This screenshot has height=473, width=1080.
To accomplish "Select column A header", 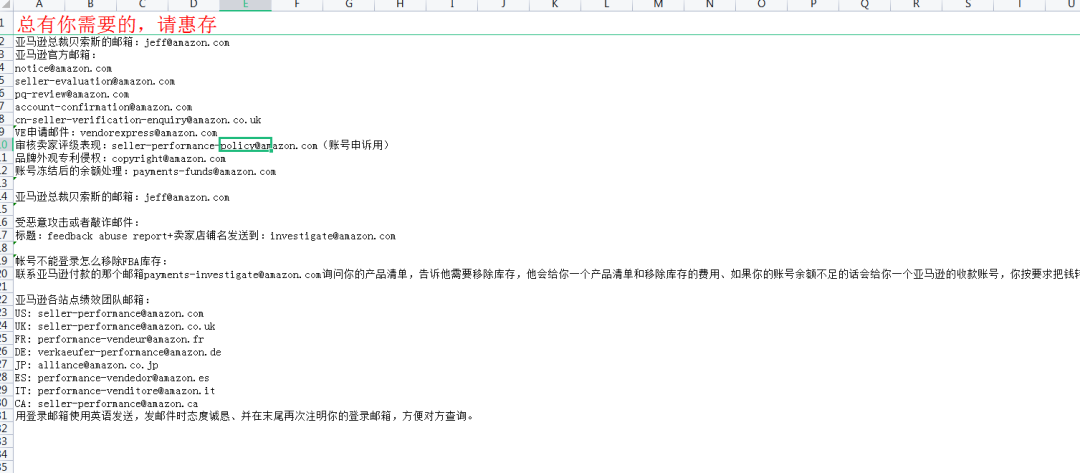I will (39, 6).
